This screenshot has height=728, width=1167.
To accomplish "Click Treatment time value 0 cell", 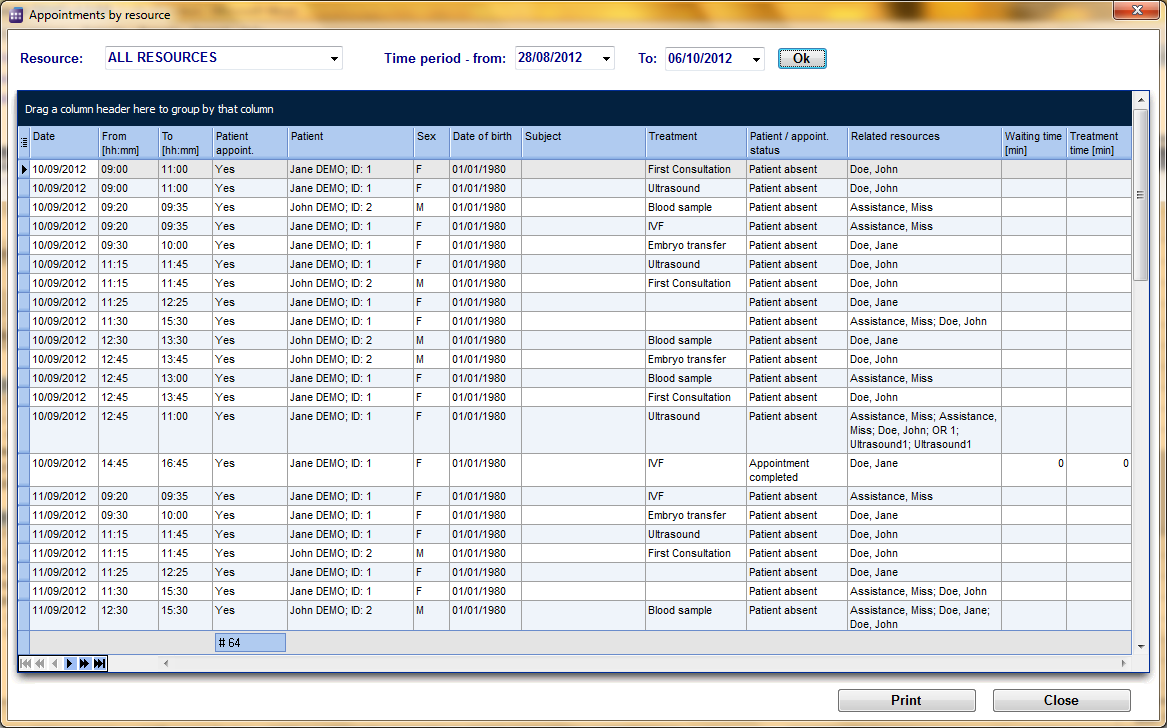I will pos(1099,470).
